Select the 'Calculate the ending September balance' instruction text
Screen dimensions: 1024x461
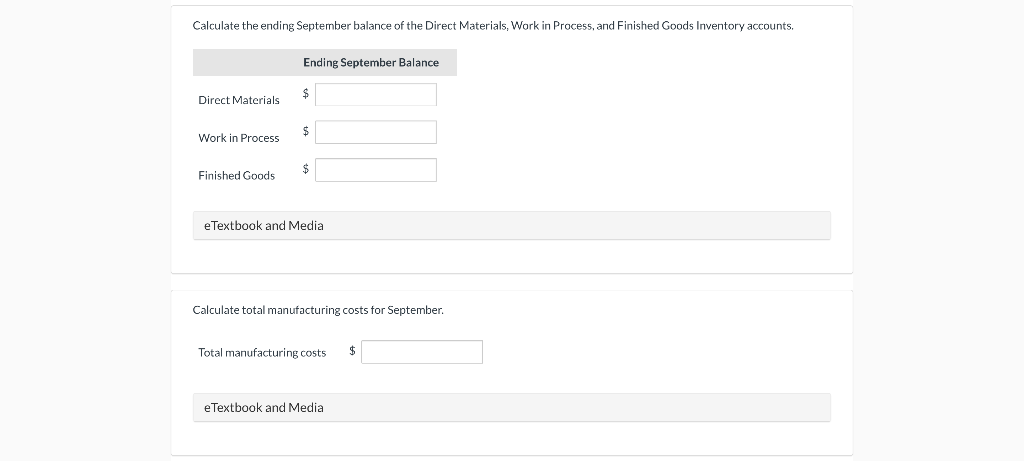493,26
